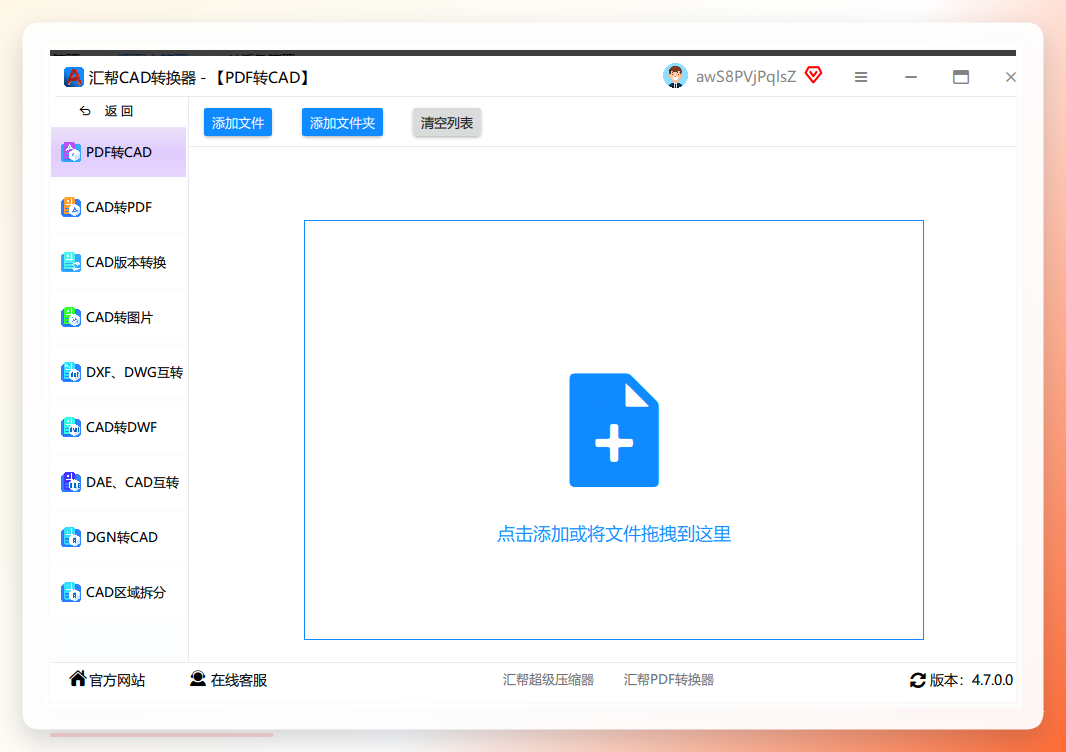Click the CAD转PDF sidebar icon
This screenshot has height=752, width=1066.
pyautogui.click(x=71, y=207)
